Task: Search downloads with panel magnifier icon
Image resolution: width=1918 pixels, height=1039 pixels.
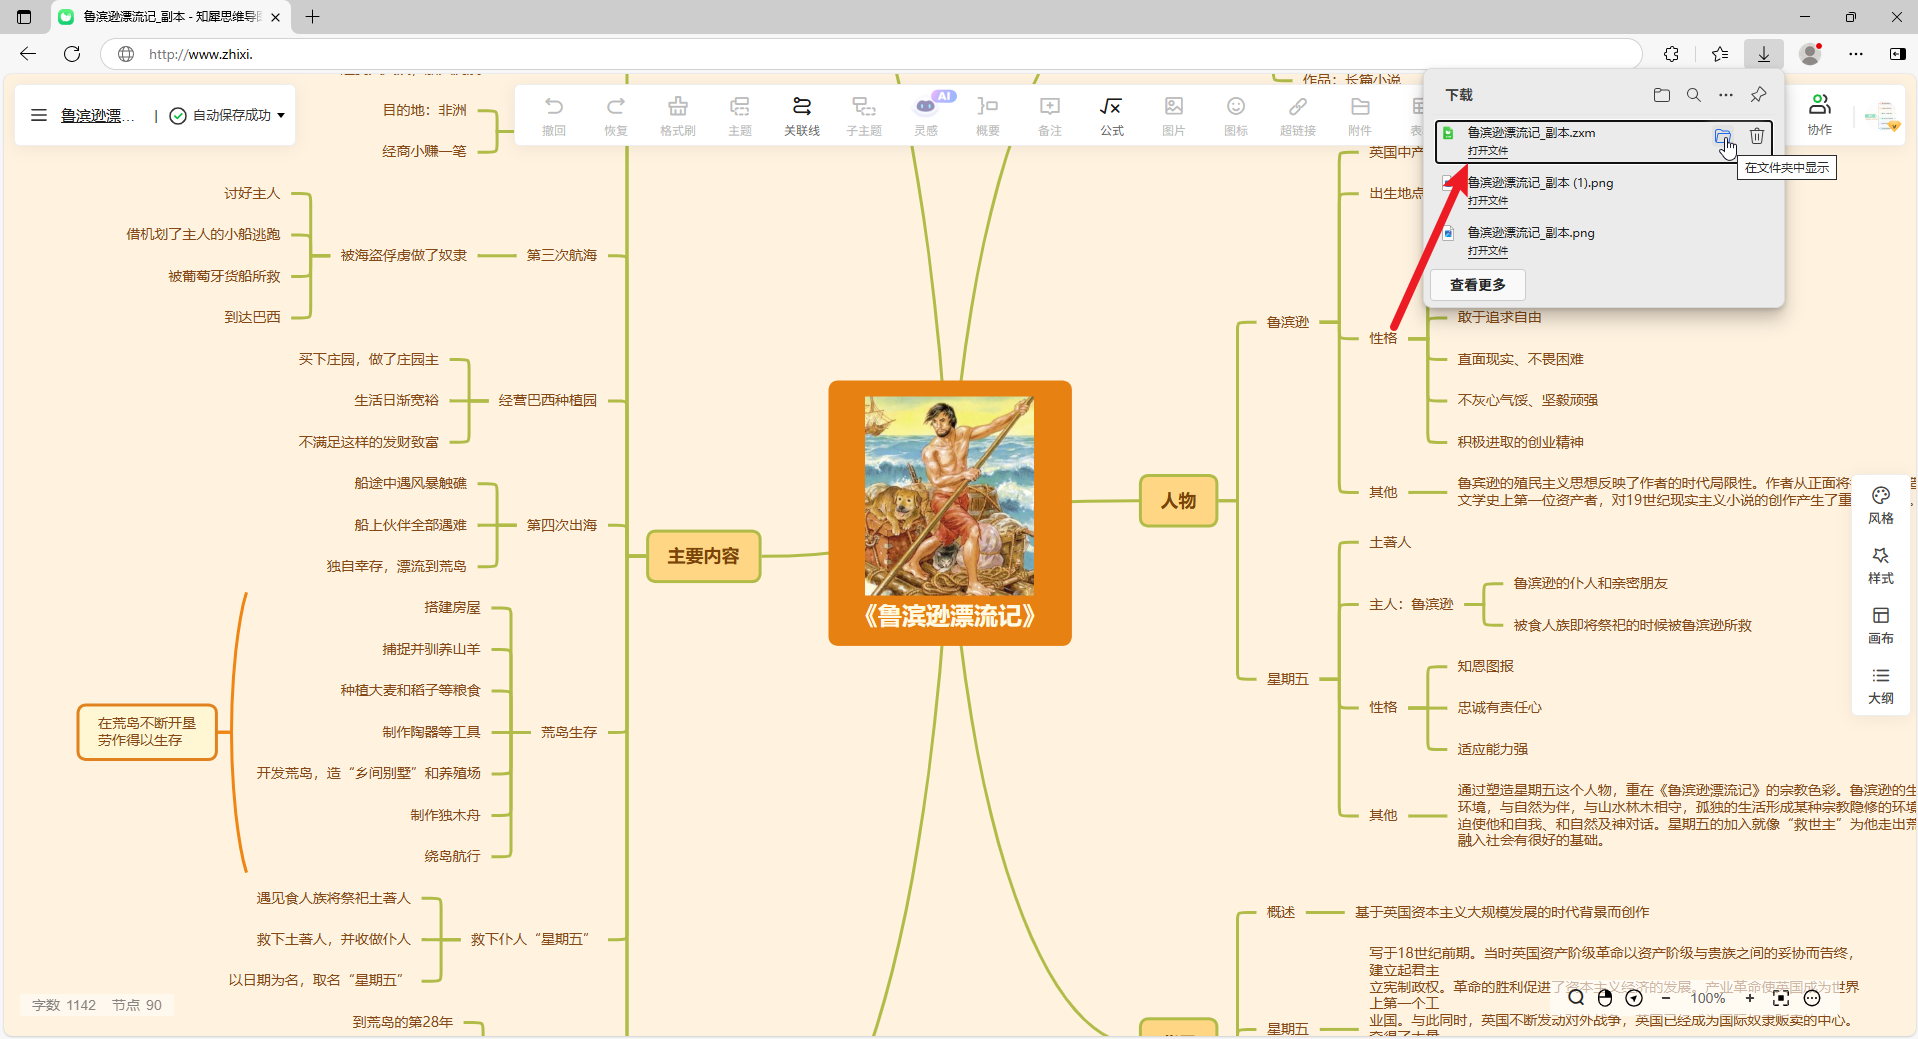Action: click(1694, 95)
